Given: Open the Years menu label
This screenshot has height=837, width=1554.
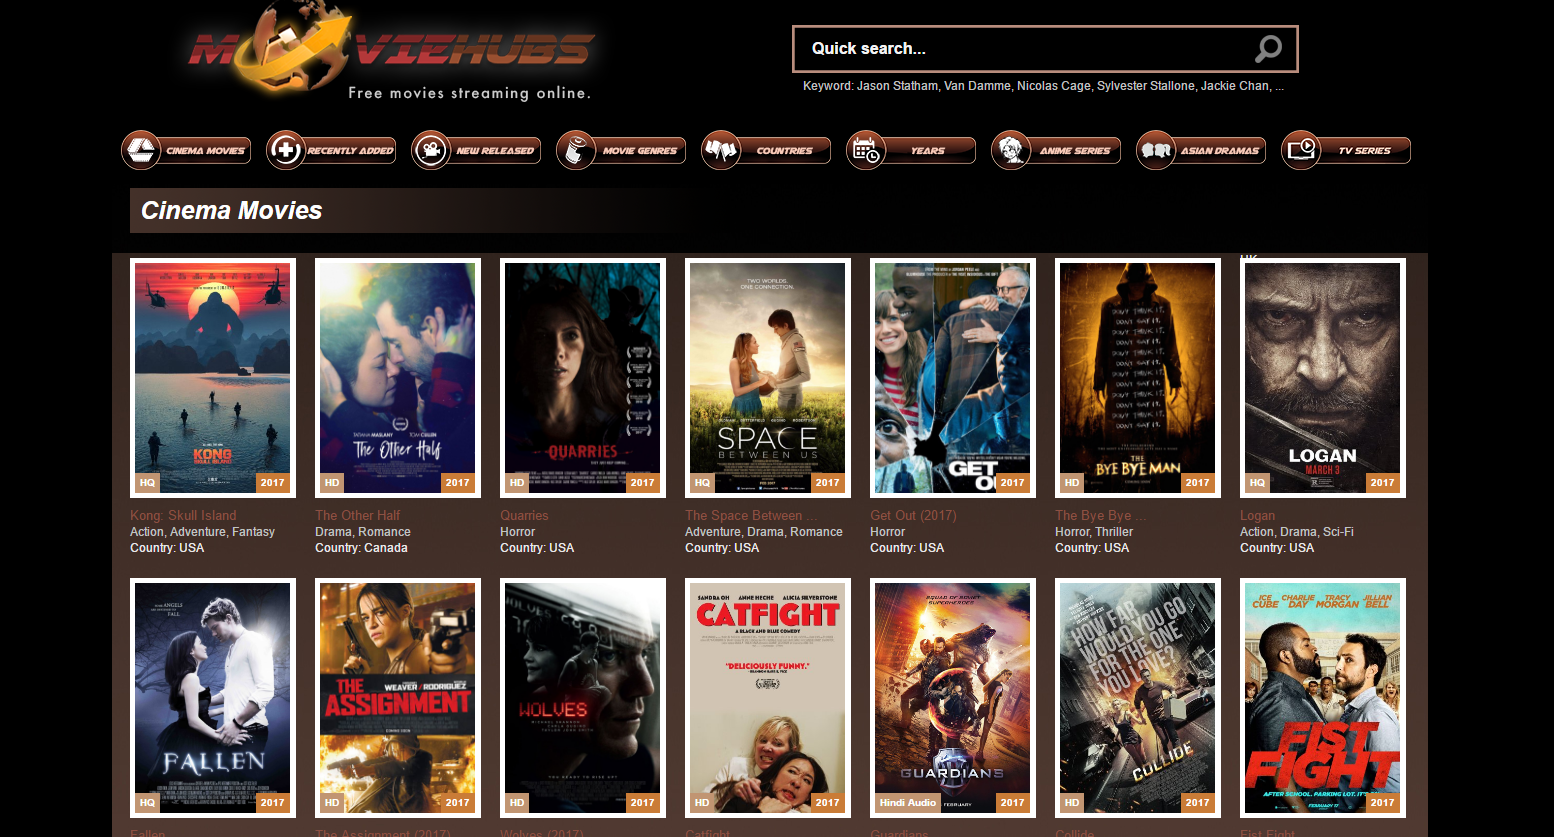Looking at the screenshot, I should point(928,151).
